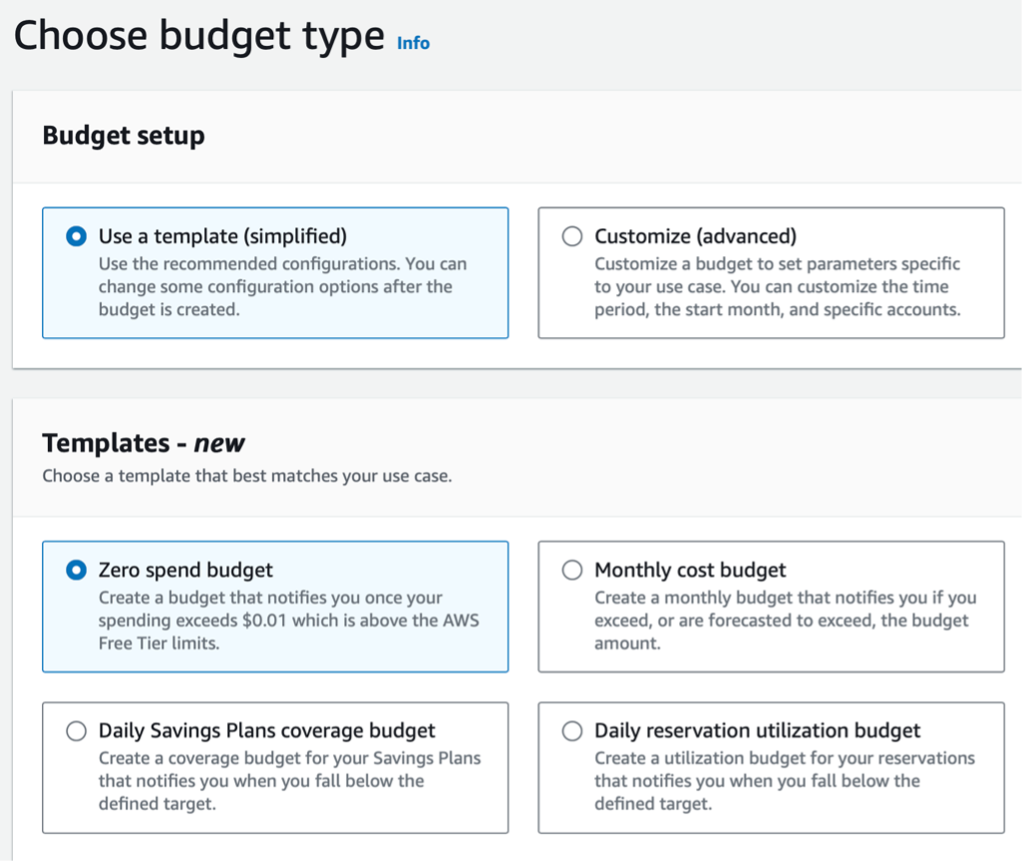The image size is (1026, 864).
Task: Open the Info link next to the heading
Action: pos(413,43)
